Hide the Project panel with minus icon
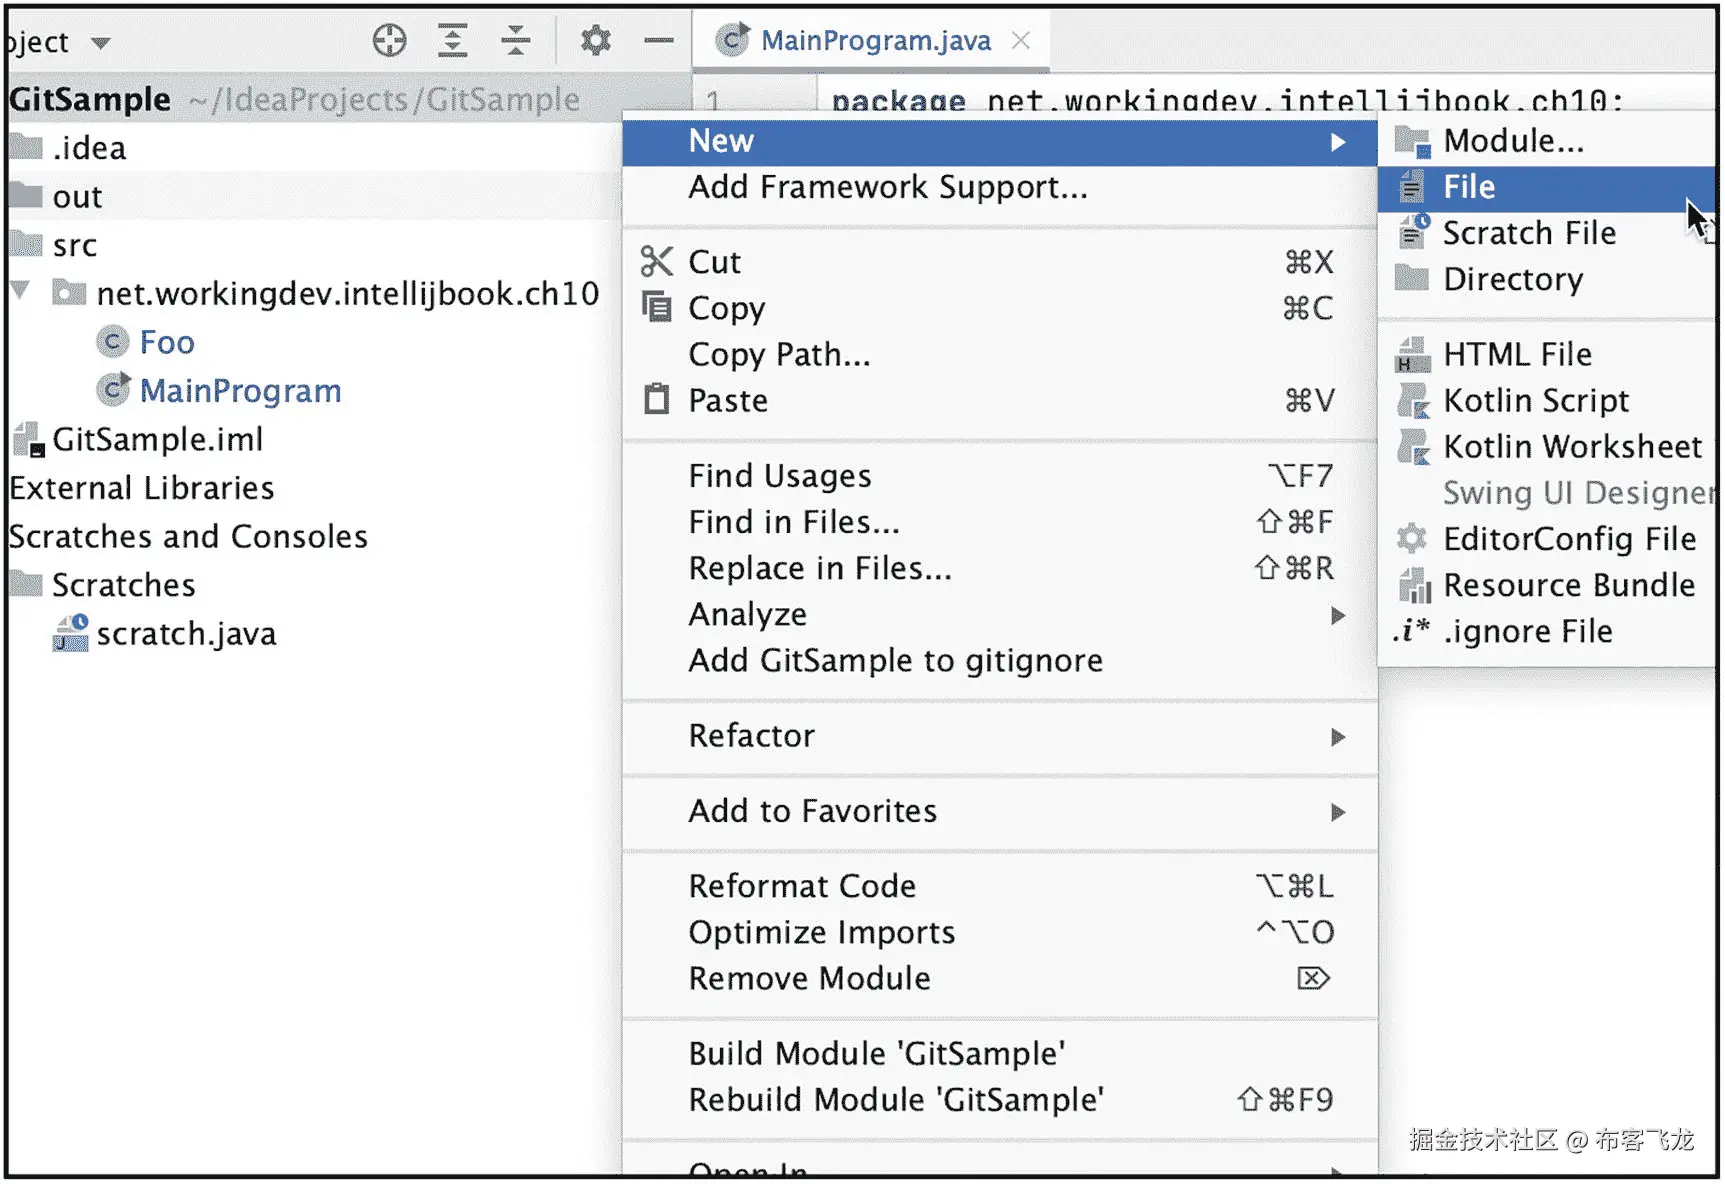 click(659, 41)
